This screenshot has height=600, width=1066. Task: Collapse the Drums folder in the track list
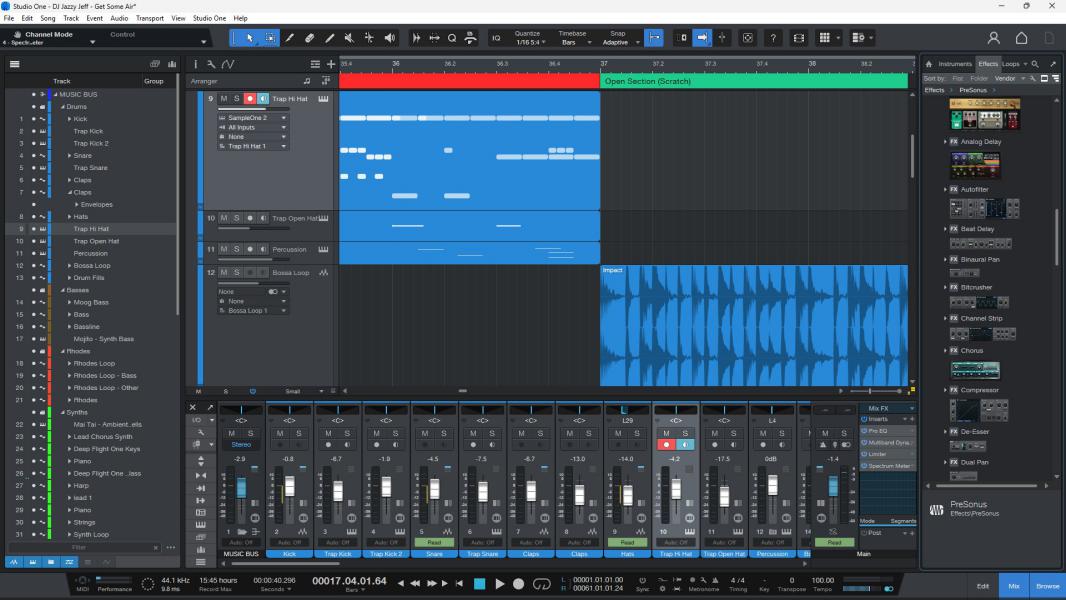62,107
